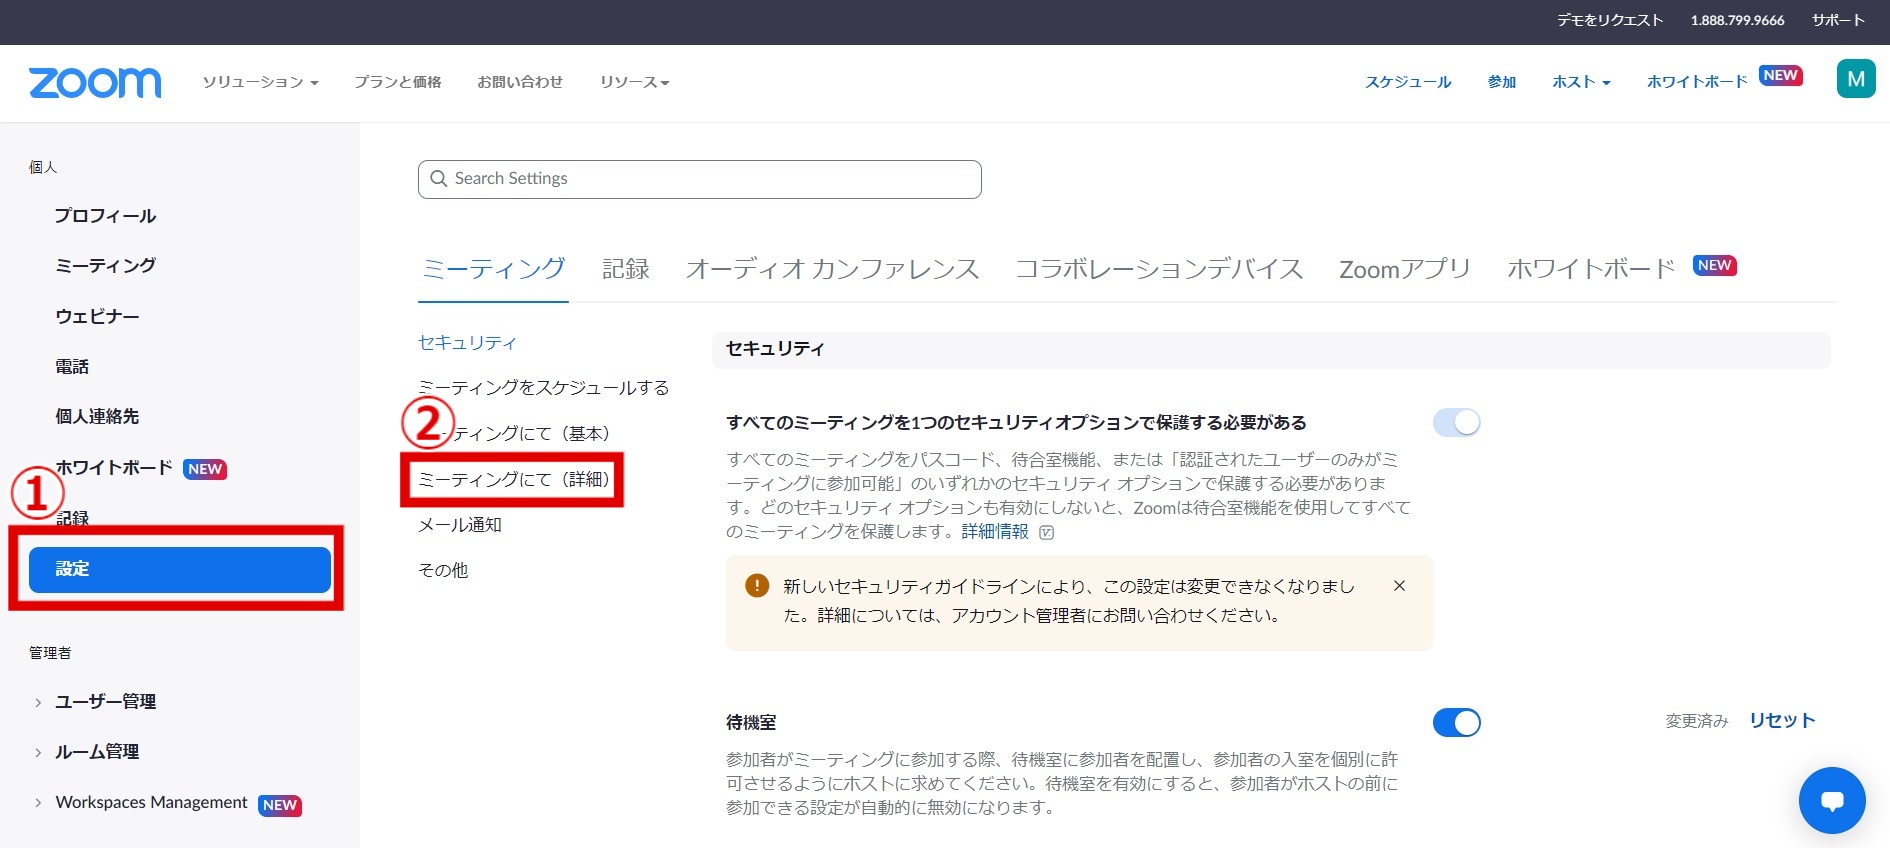The height and width of the screenshot is (848, 1890).
Task: Click the external link icon beside 詳細情報
Action: [1047, 532]
